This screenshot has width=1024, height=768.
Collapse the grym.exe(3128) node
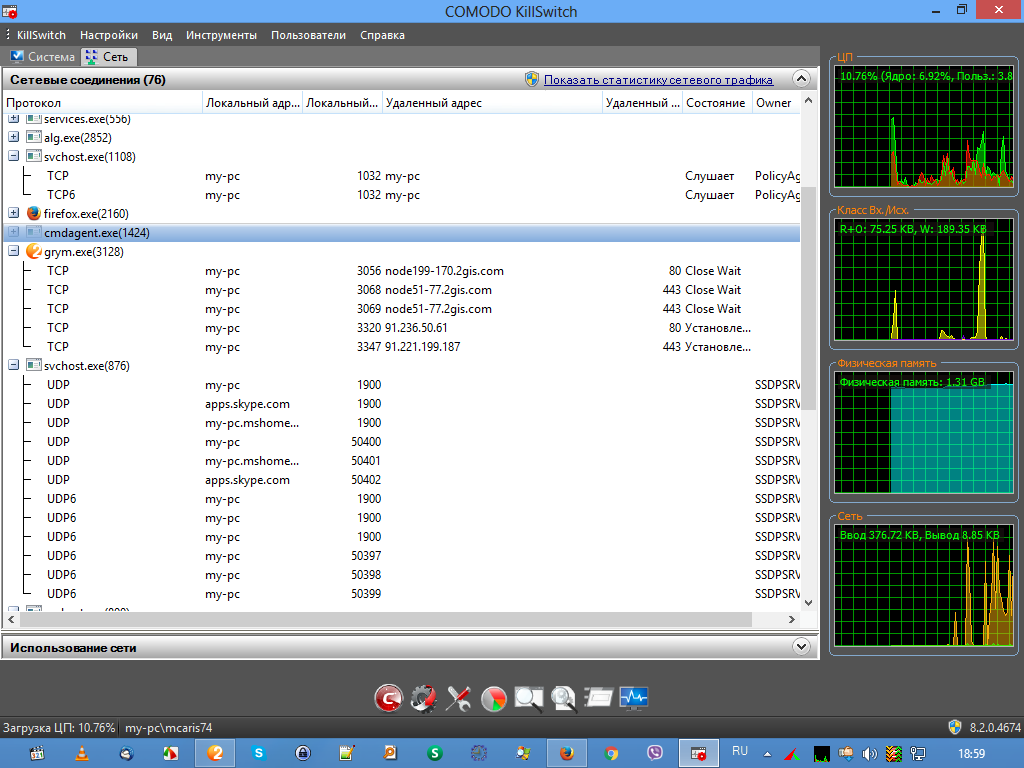click(x=14, y=251)
